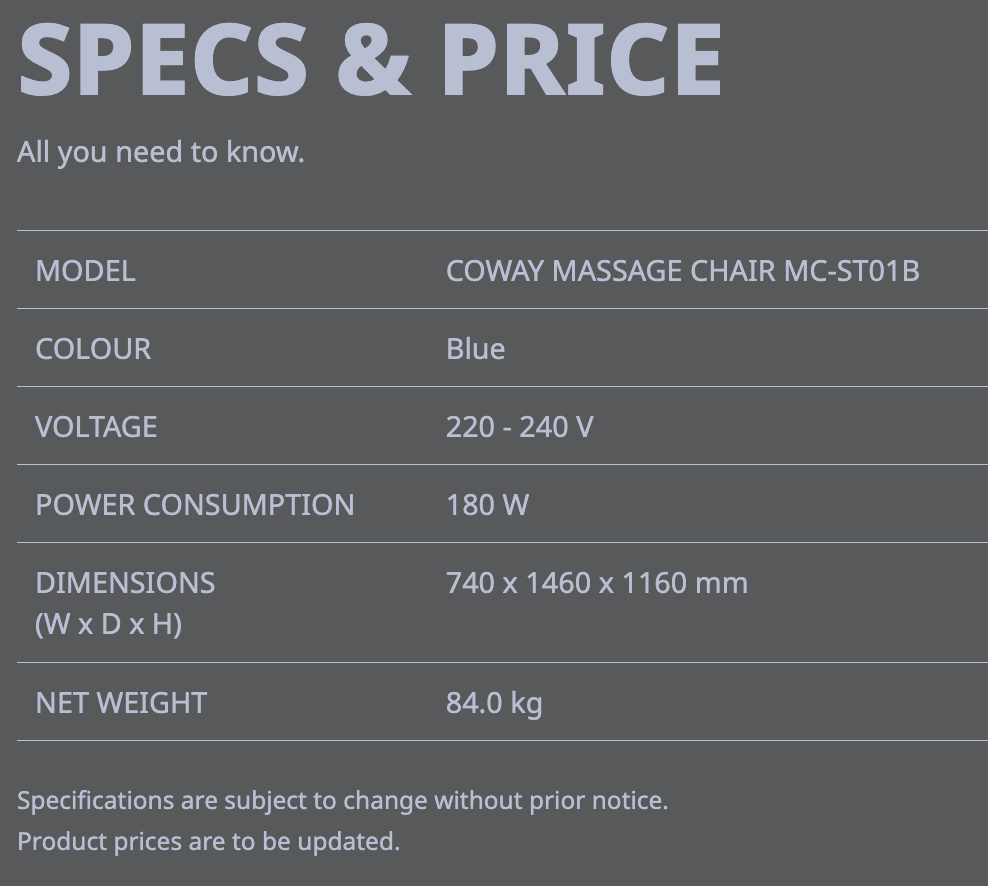The height and width of the screenshot is (886, 988).
Task: Click the word PRICE in the heading
Action: (x=580, y=58)
